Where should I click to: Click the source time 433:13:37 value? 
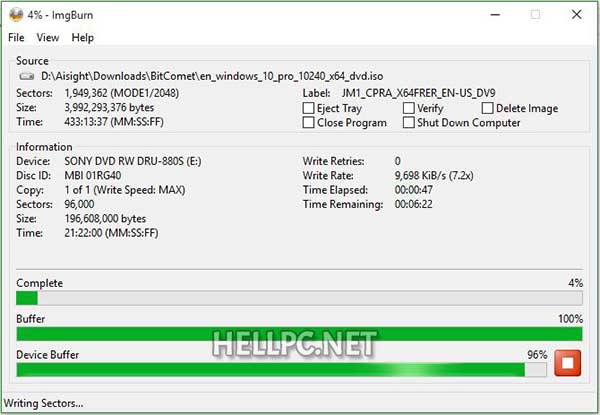[114, 122]
